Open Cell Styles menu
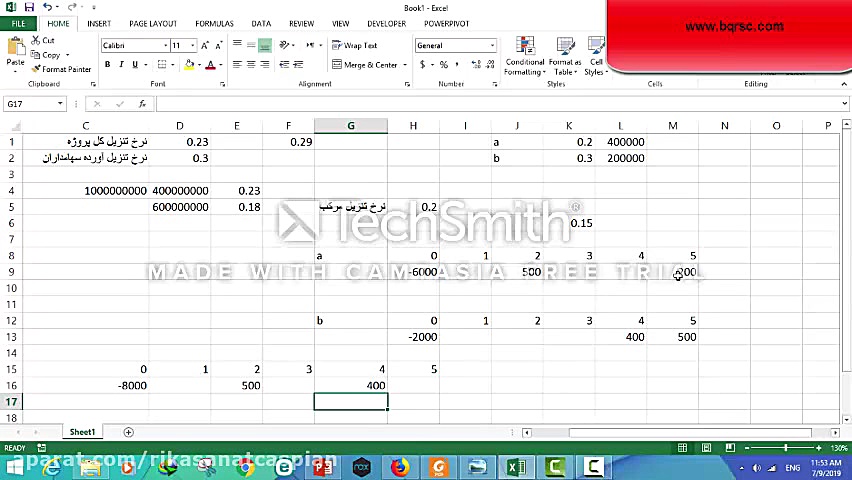Viewport: 852px width, 480px height. [596, 57]
